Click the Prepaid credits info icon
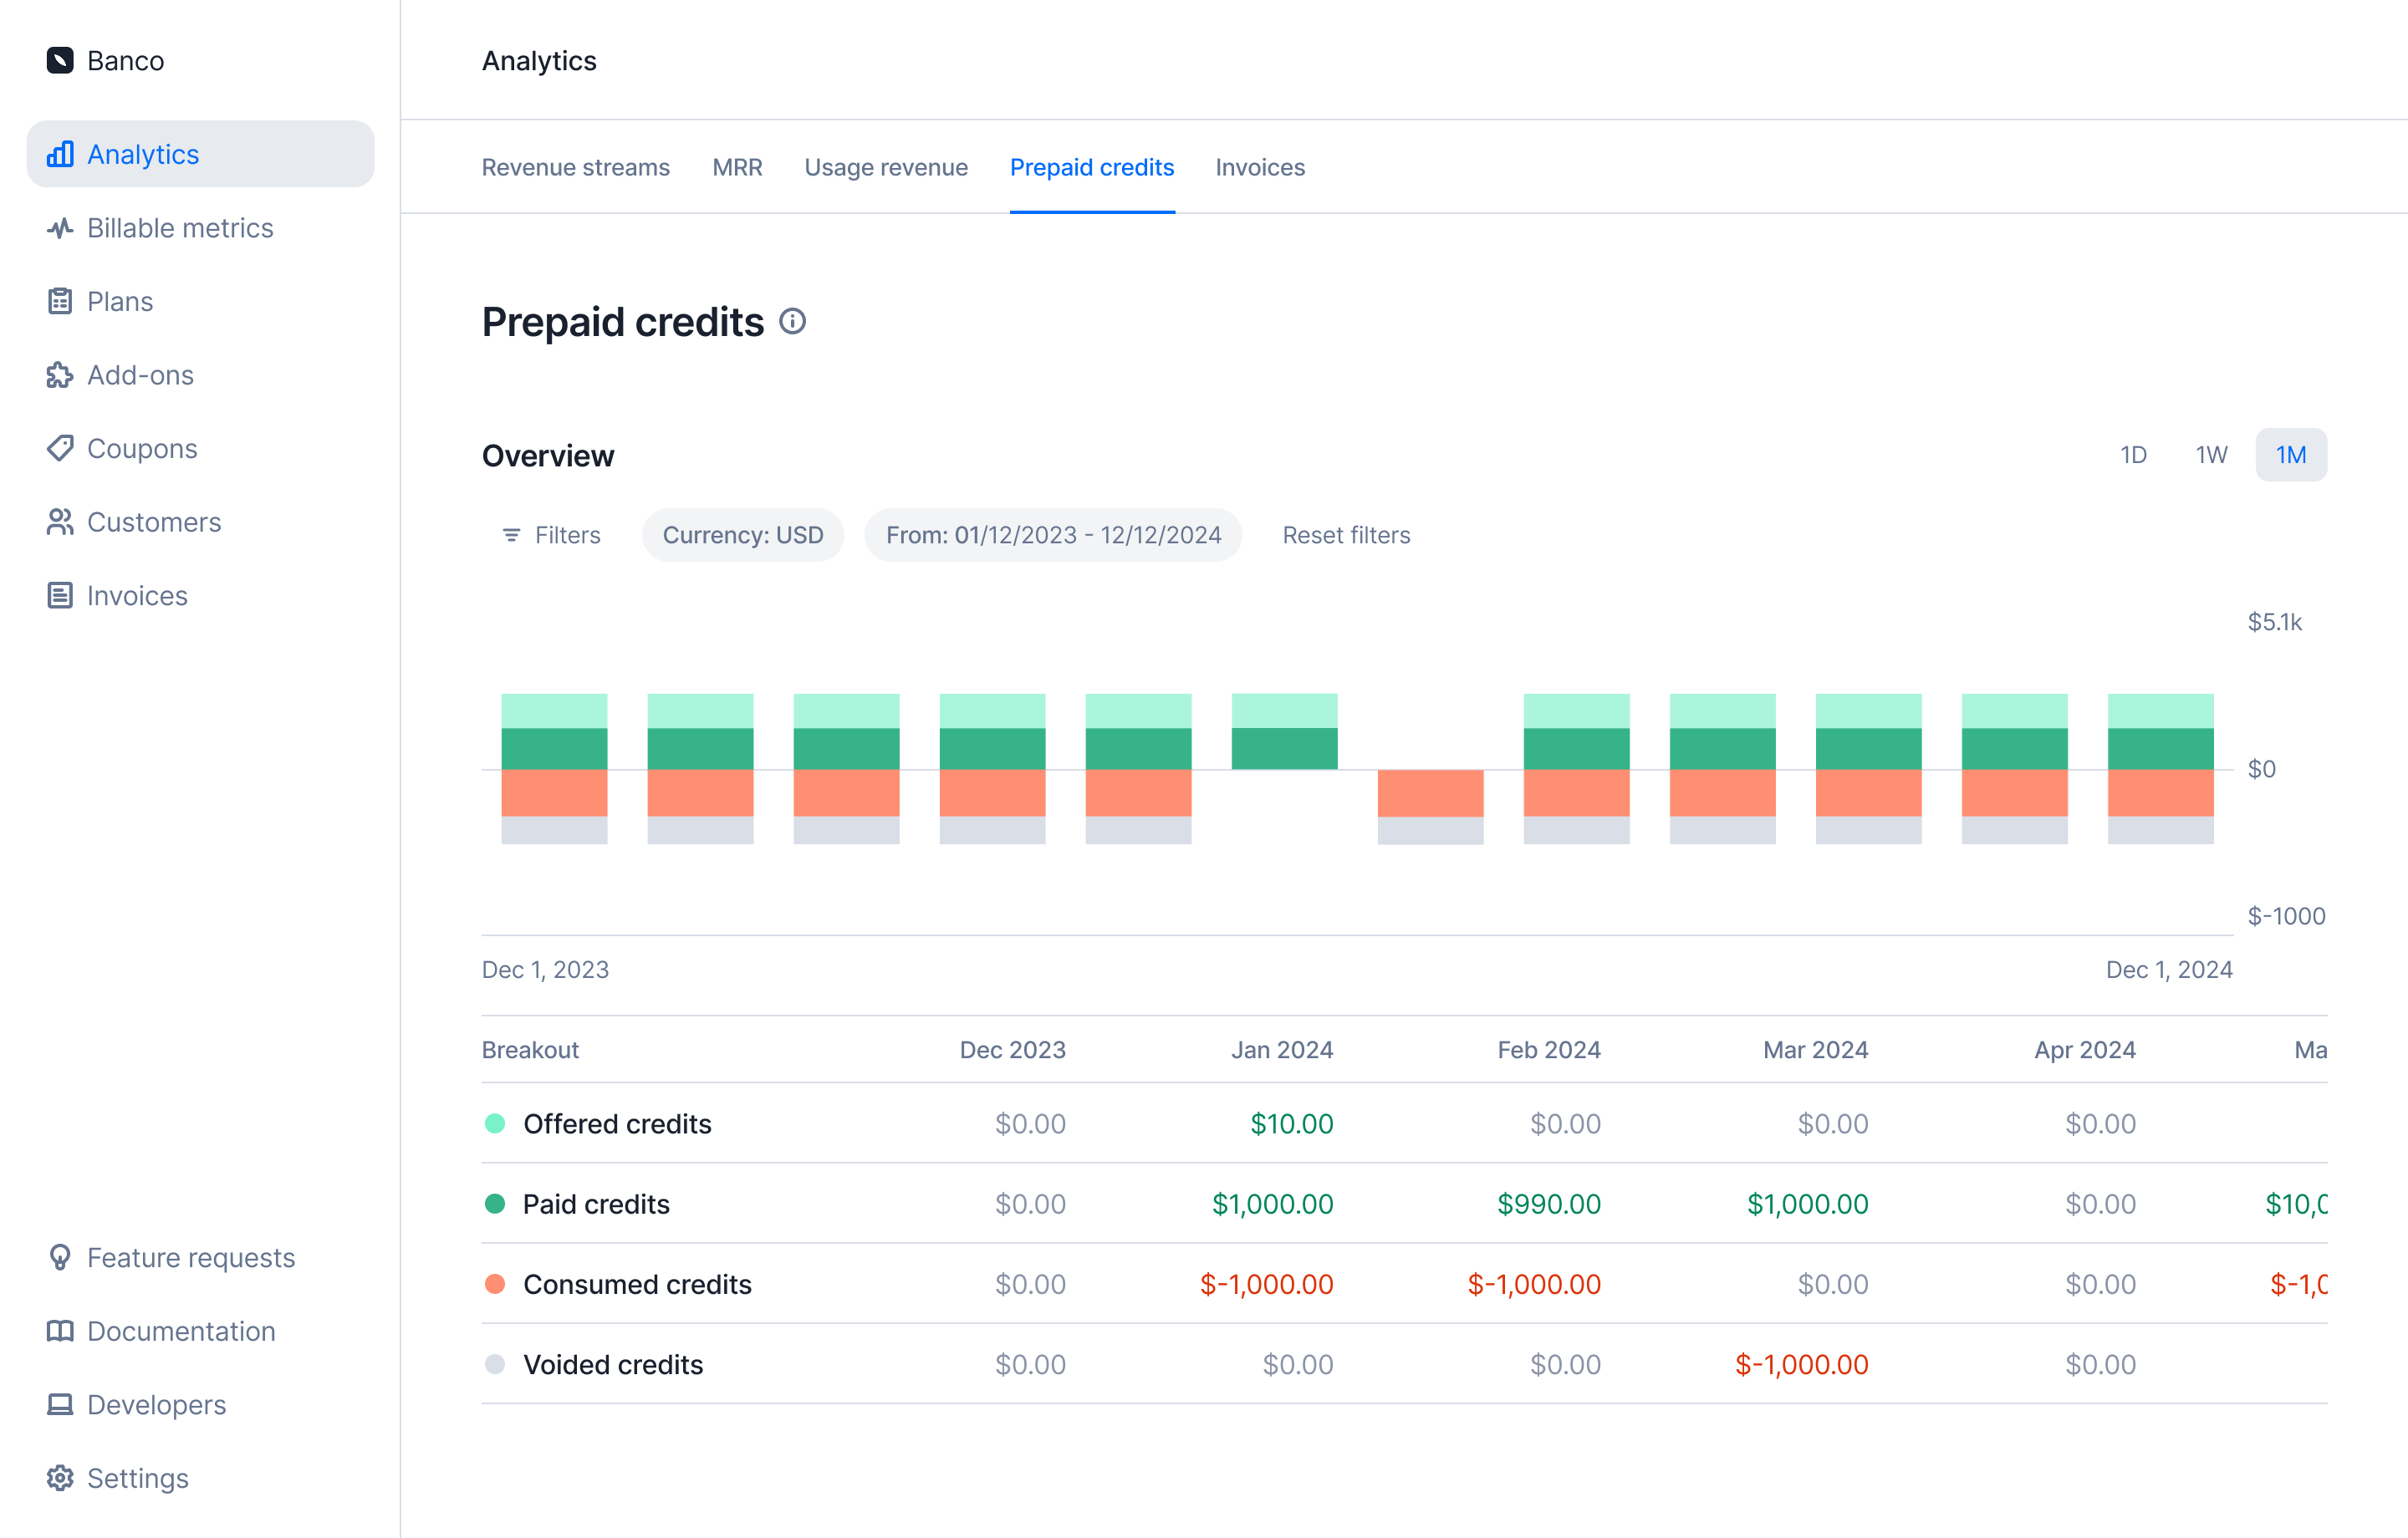The image size is (2408, 1538). (x=792, y=321)
